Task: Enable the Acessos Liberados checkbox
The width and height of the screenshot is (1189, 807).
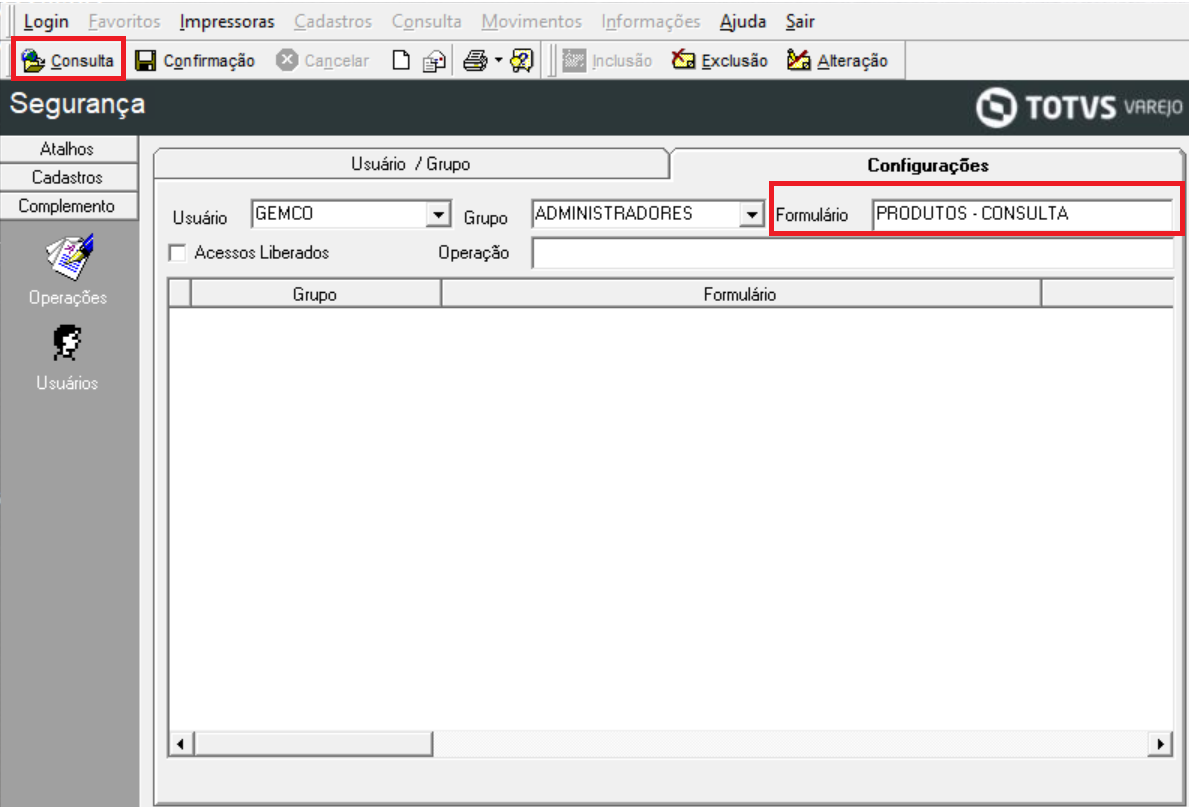Action: [177, 253]
